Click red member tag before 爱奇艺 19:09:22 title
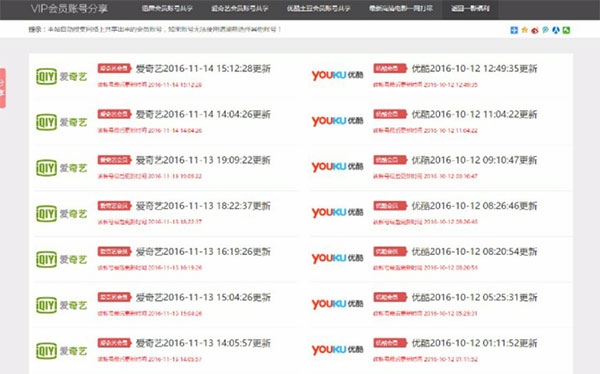This screenshot has height=374, width=600. (114, 160)
